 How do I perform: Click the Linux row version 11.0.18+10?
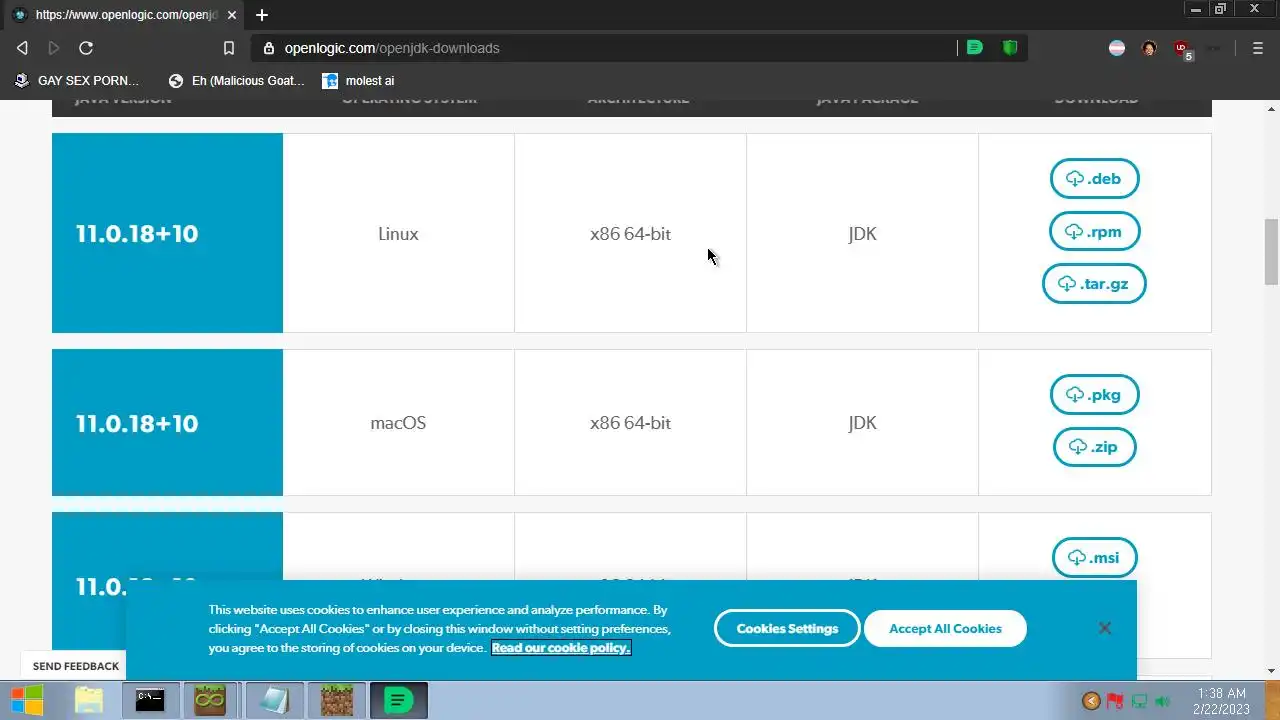coord(137,234)
